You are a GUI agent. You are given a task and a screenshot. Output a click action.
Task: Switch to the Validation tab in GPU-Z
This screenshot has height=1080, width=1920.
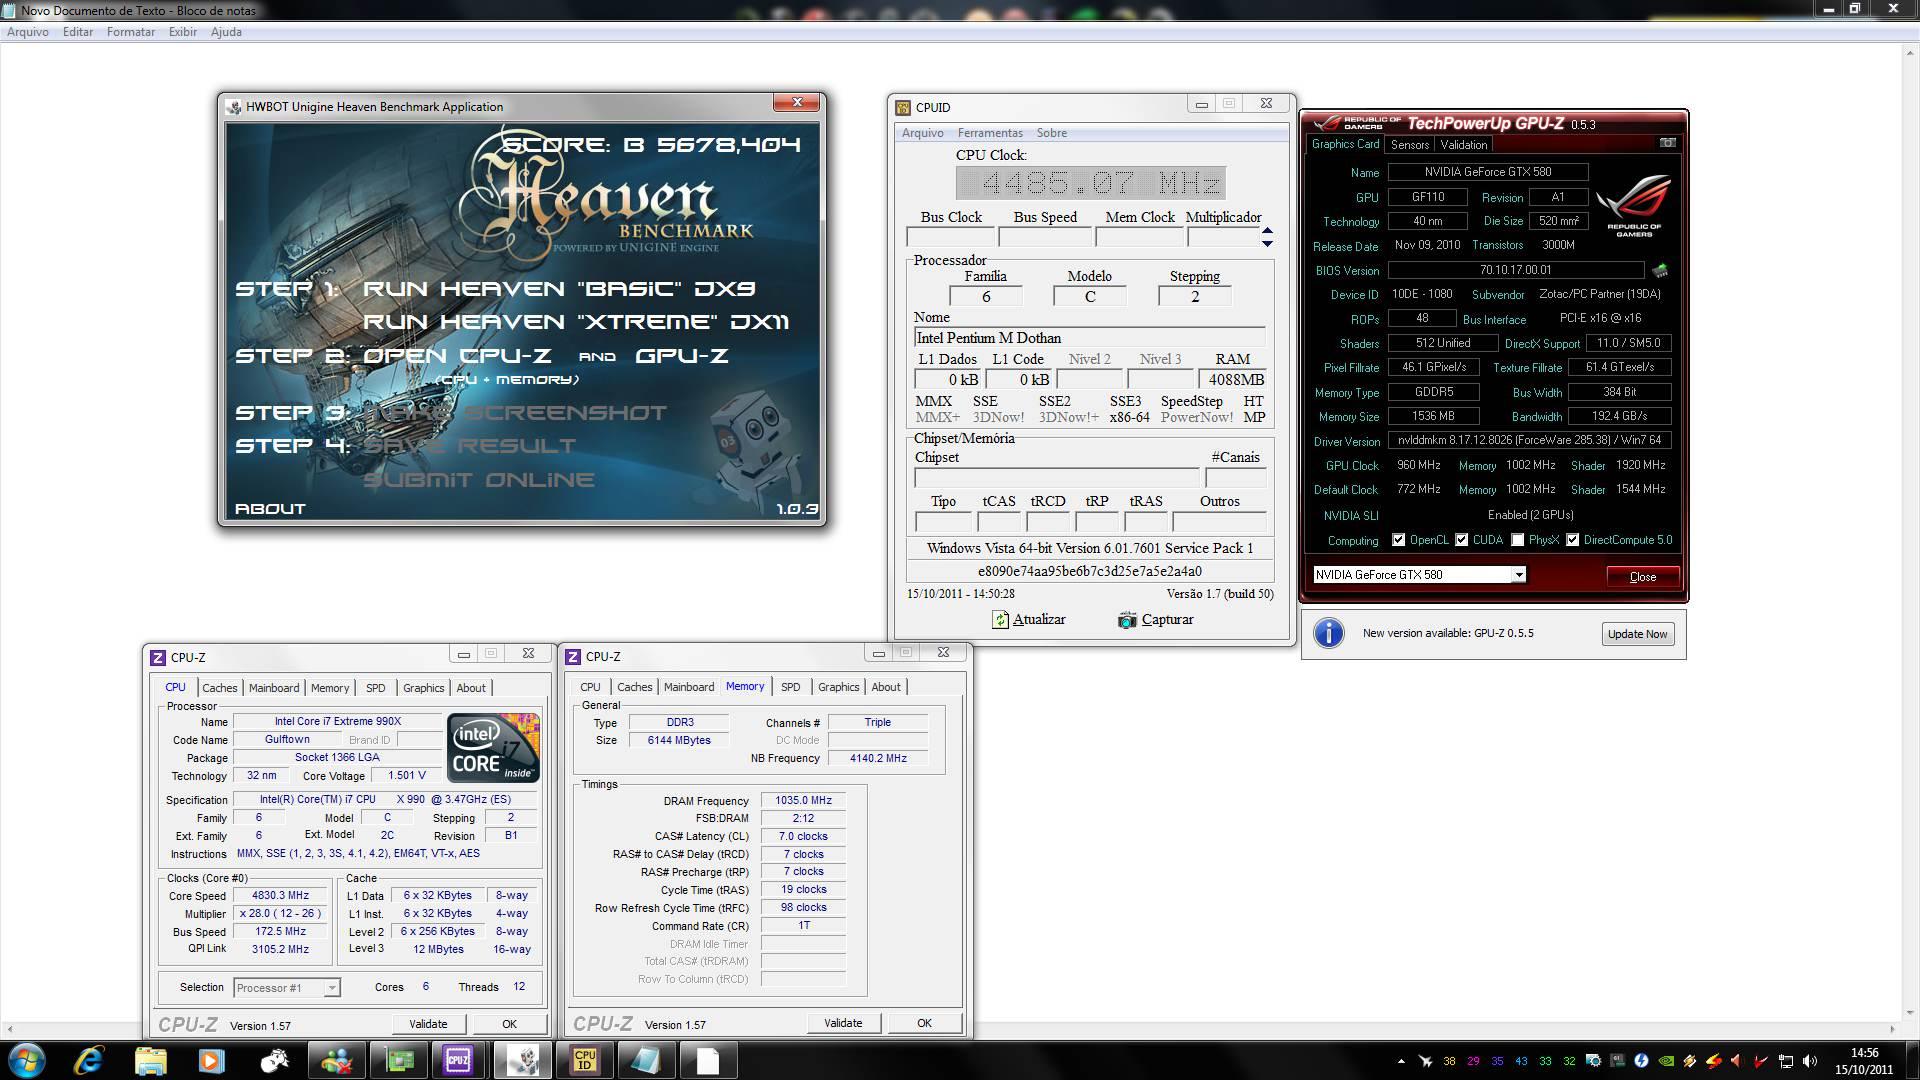pos(1464,144)
